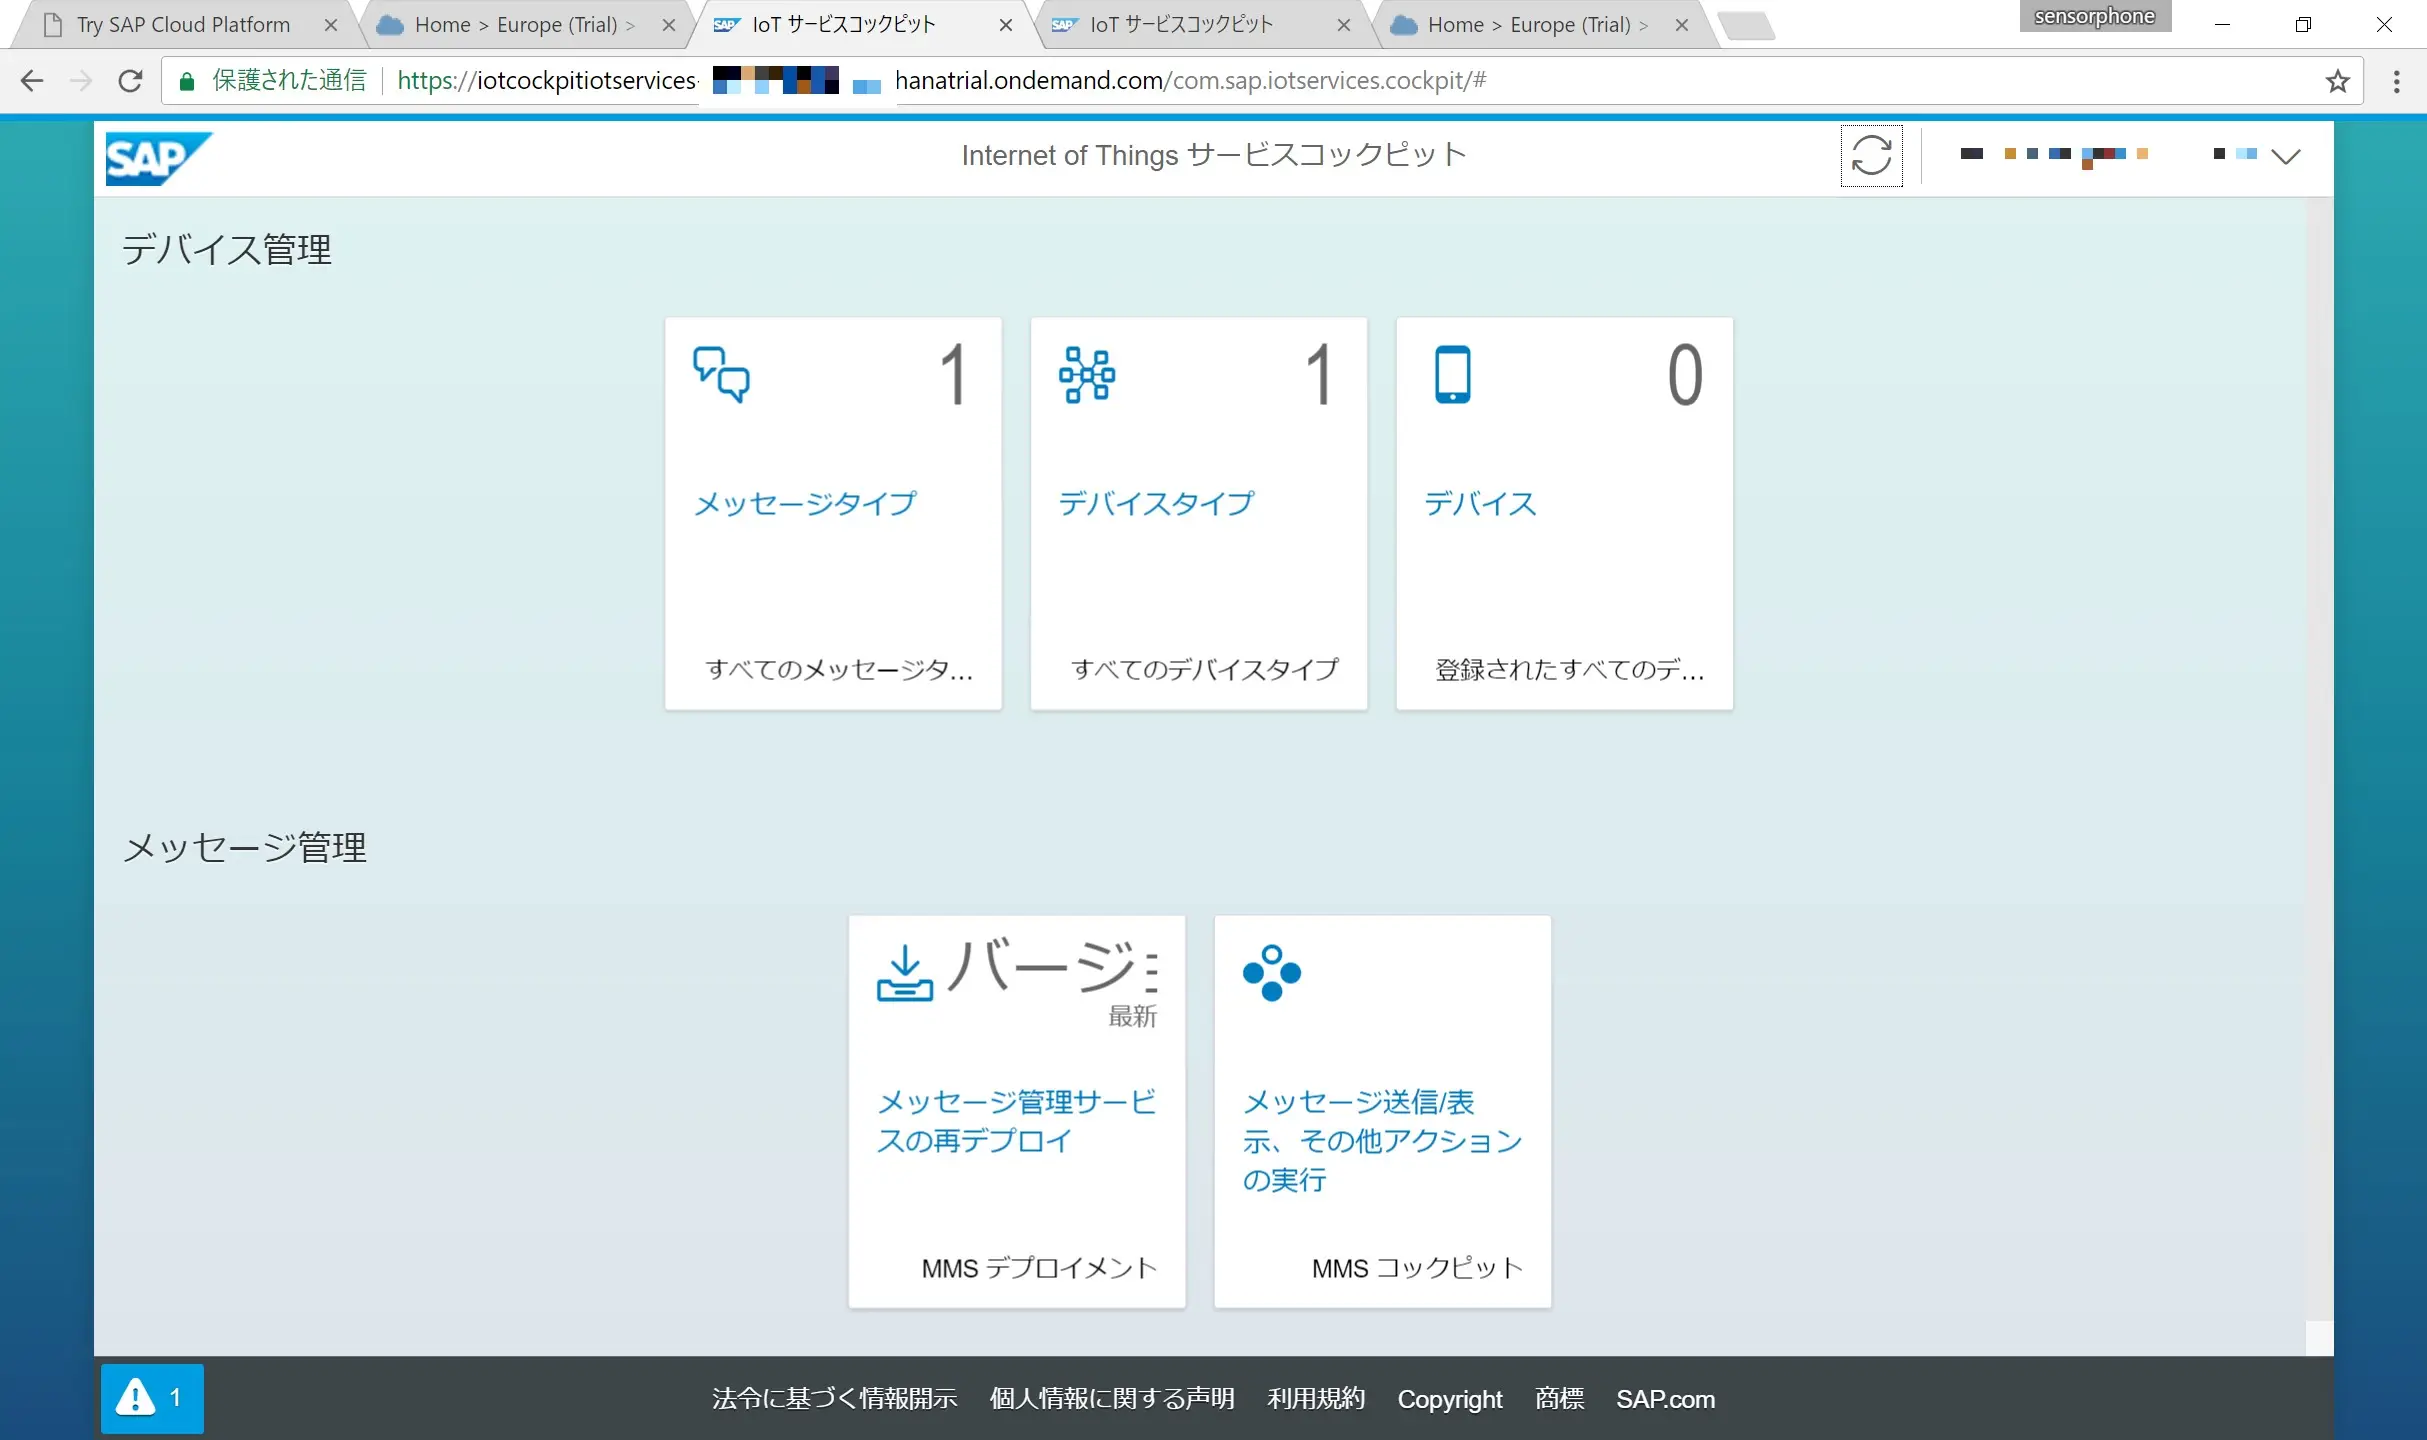Image resolution: width=2427 pixels, height=1440 pixels.
Task: Close the active IoT サービスコックピット tab
Action: pyautogui.click(x=1006, y=25)
